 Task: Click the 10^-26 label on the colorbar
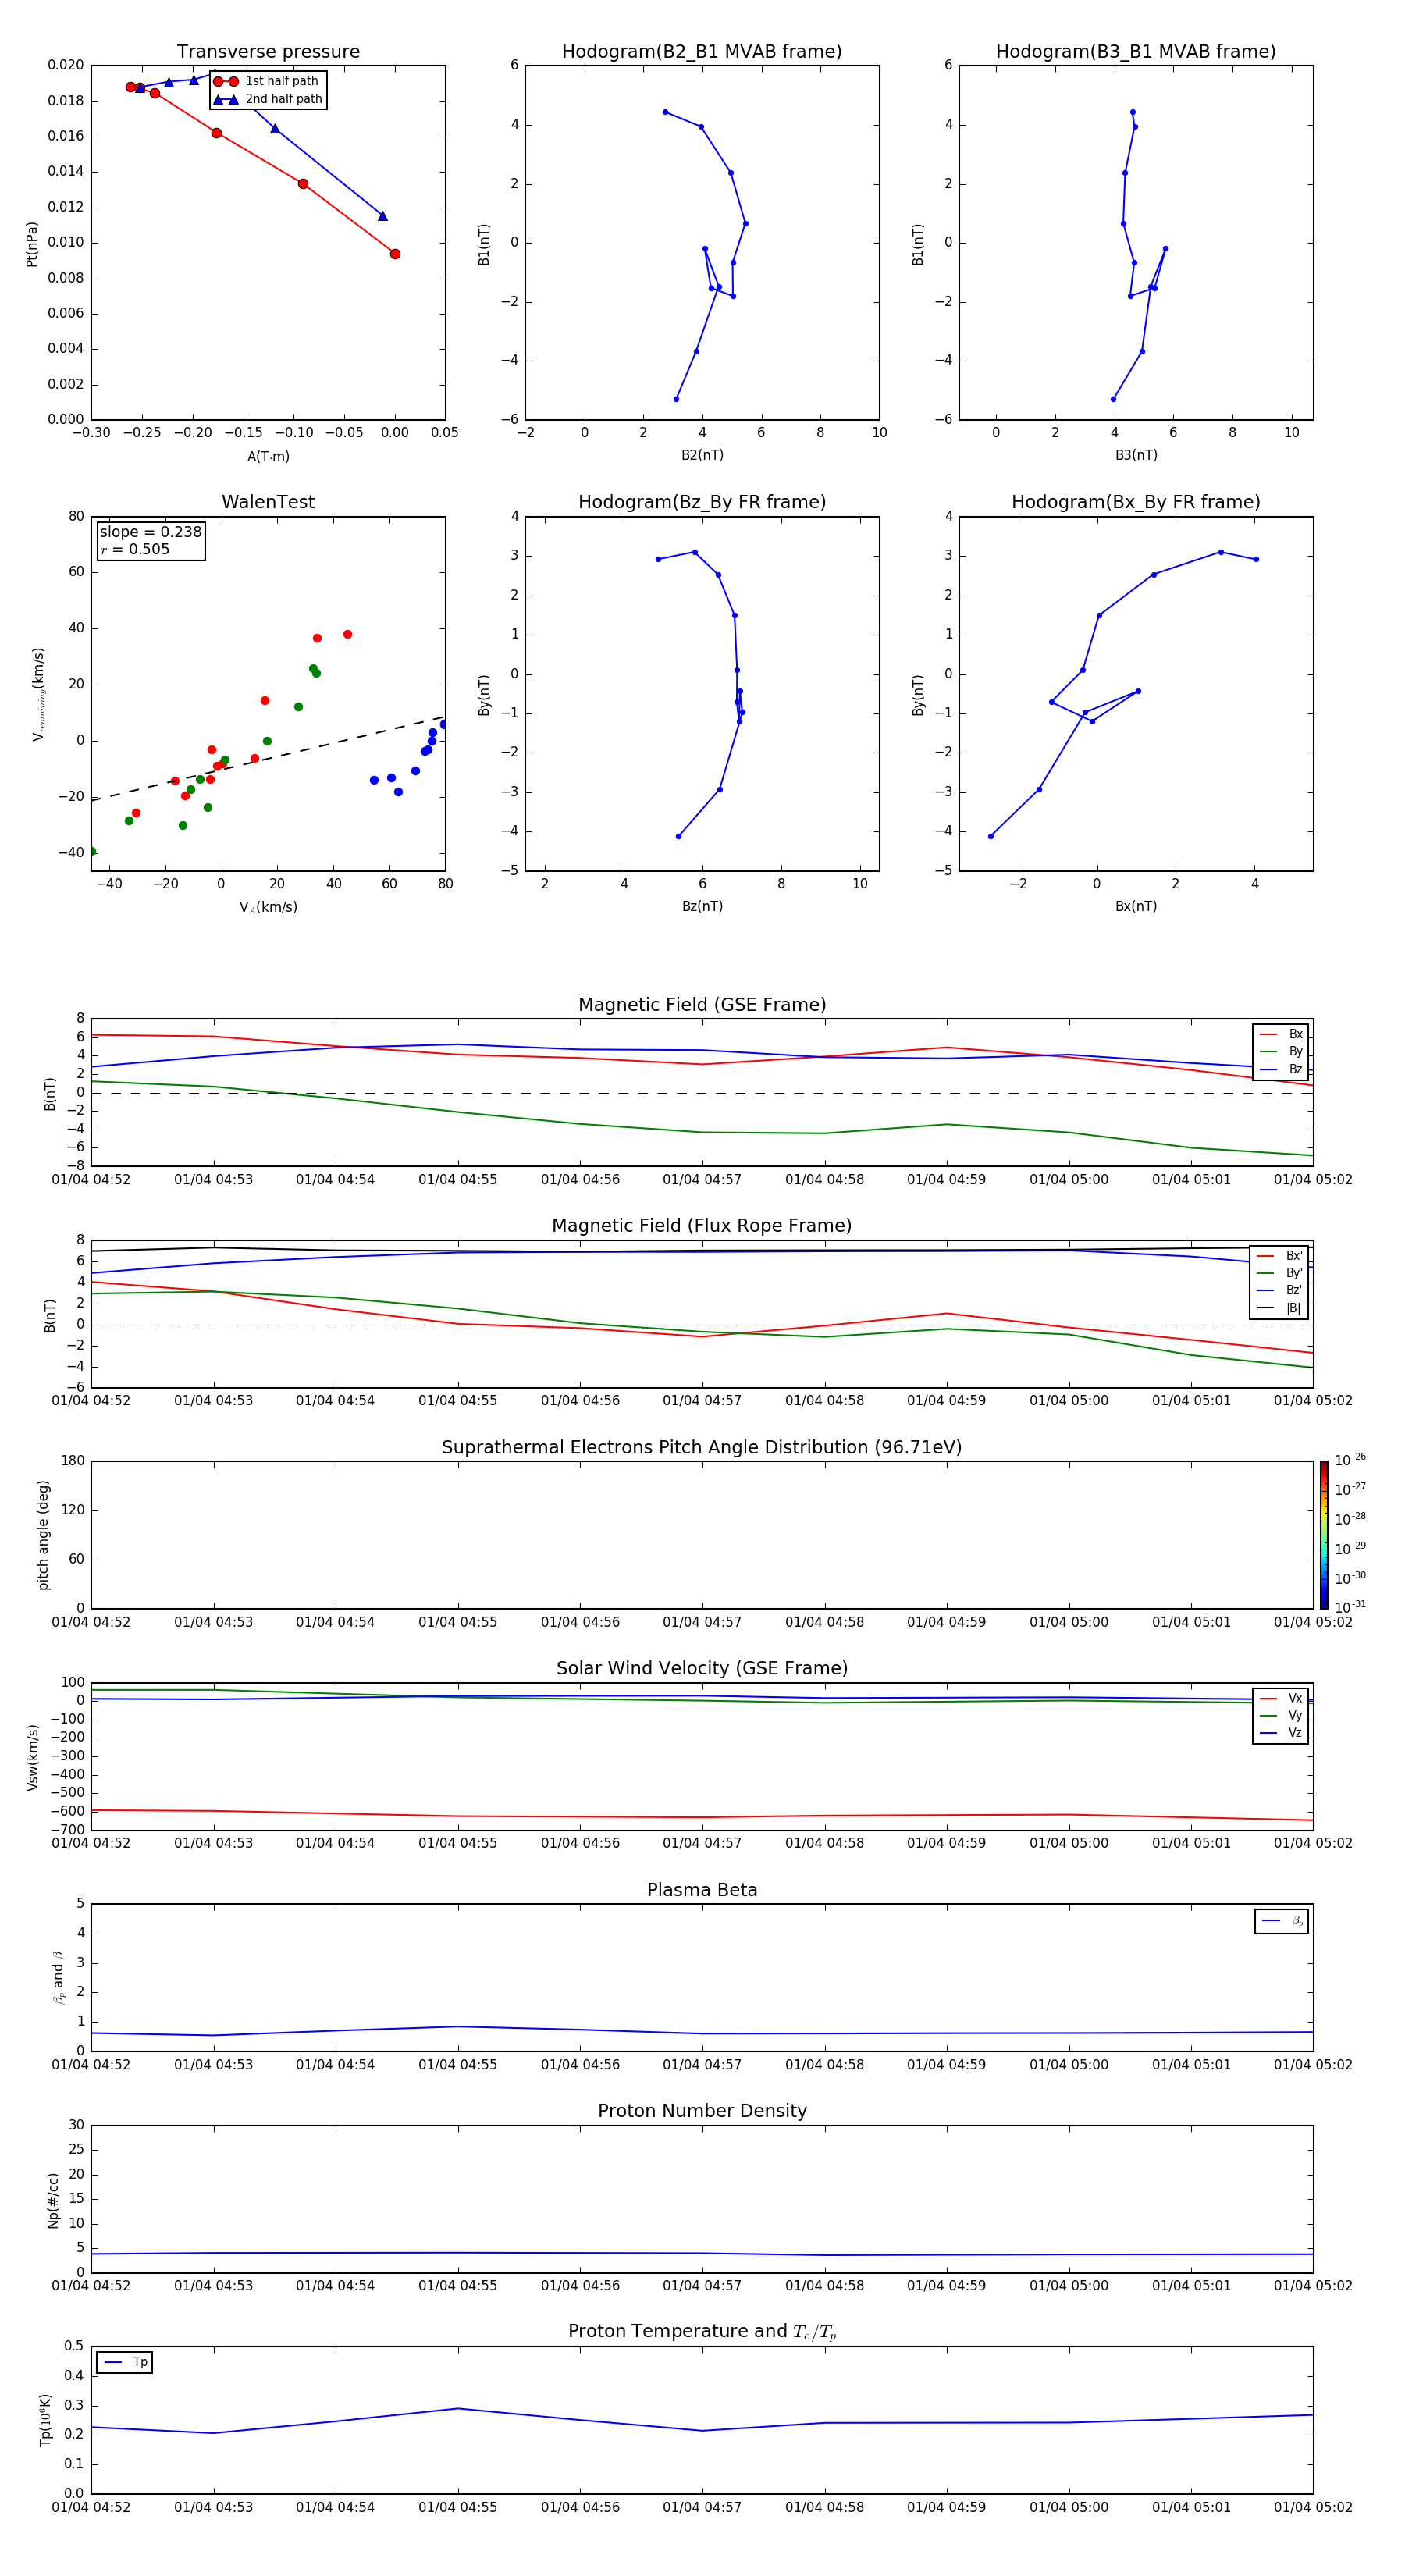click(1350, 1460)
